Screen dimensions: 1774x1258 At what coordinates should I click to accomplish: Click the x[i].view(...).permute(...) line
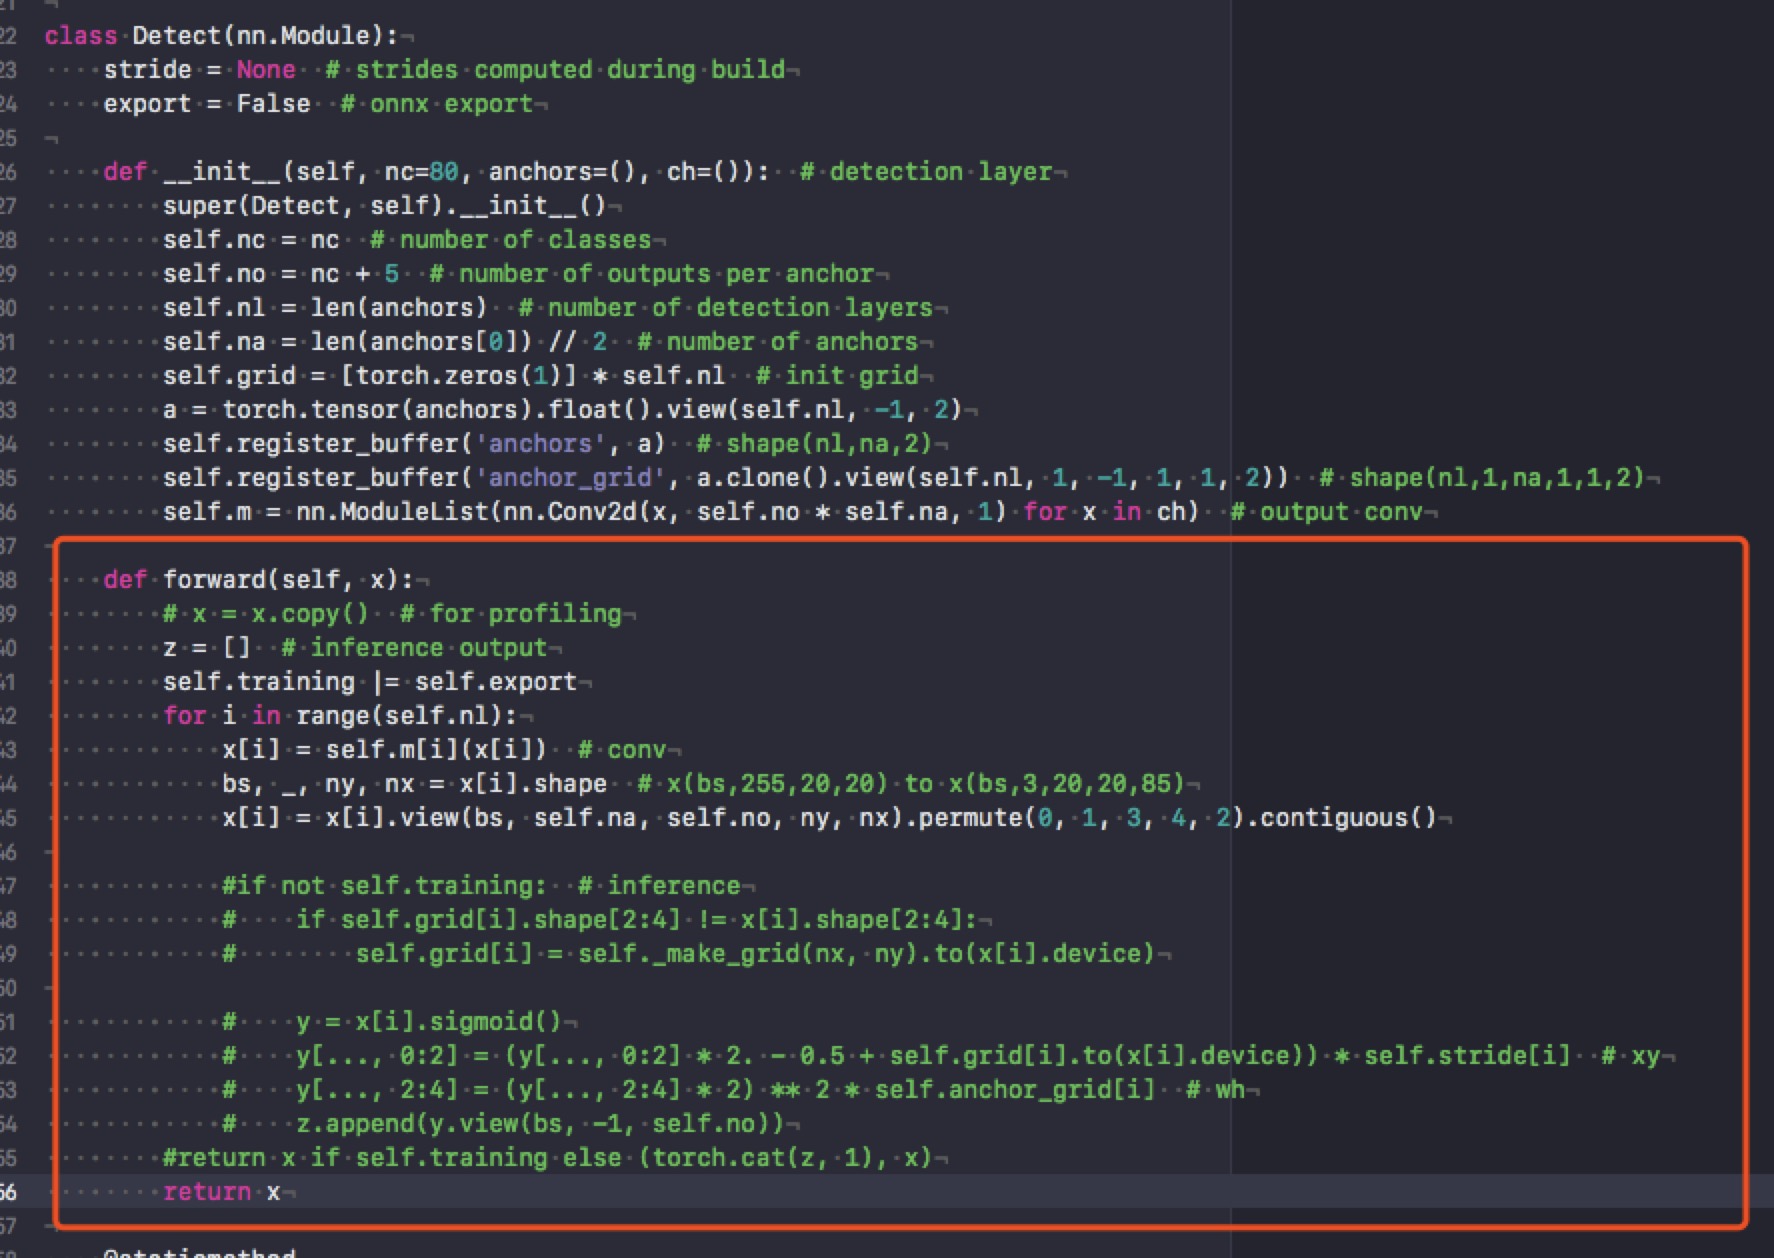tap(830, 818)
